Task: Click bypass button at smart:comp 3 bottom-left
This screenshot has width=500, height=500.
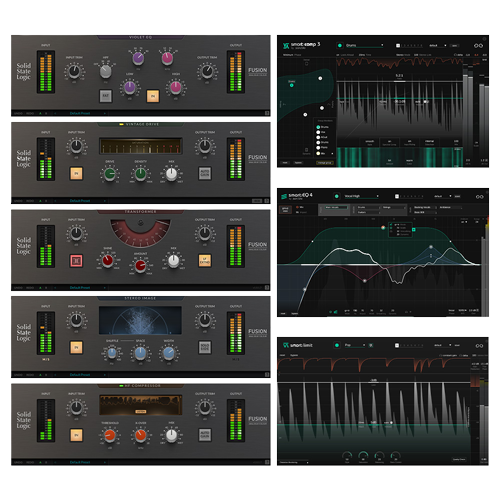Action: point(297,163)
